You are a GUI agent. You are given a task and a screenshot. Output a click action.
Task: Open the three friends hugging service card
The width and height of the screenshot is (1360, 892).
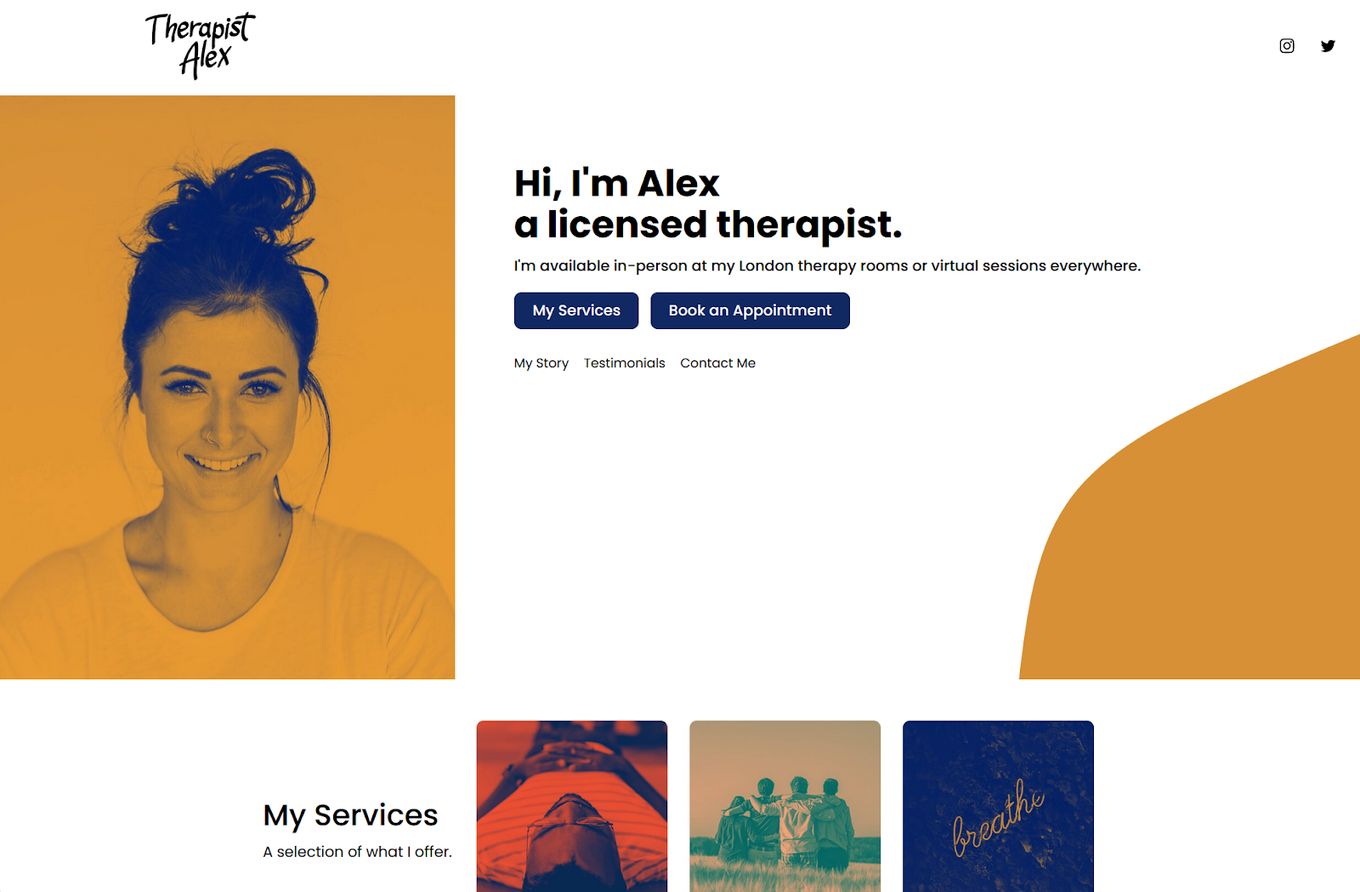click(x=785, y=806)
